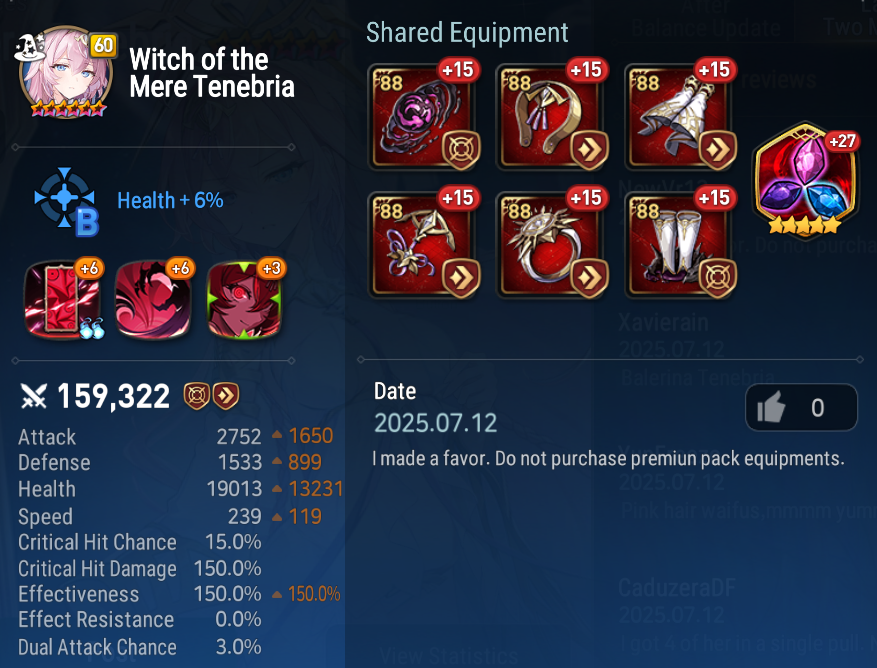Select the spiked ring equipment
Screen dimensions: 877x668
point(551,244)
